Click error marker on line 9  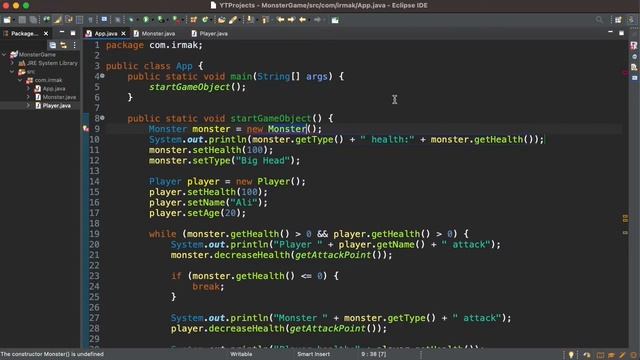coord(86,129)
